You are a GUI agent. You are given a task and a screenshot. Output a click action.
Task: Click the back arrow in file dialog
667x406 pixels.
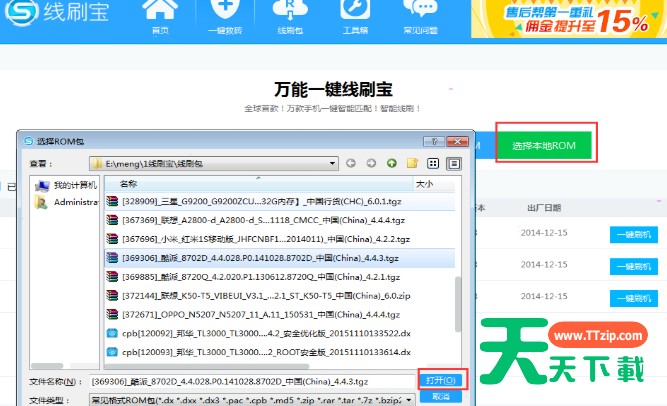[351, 163]
